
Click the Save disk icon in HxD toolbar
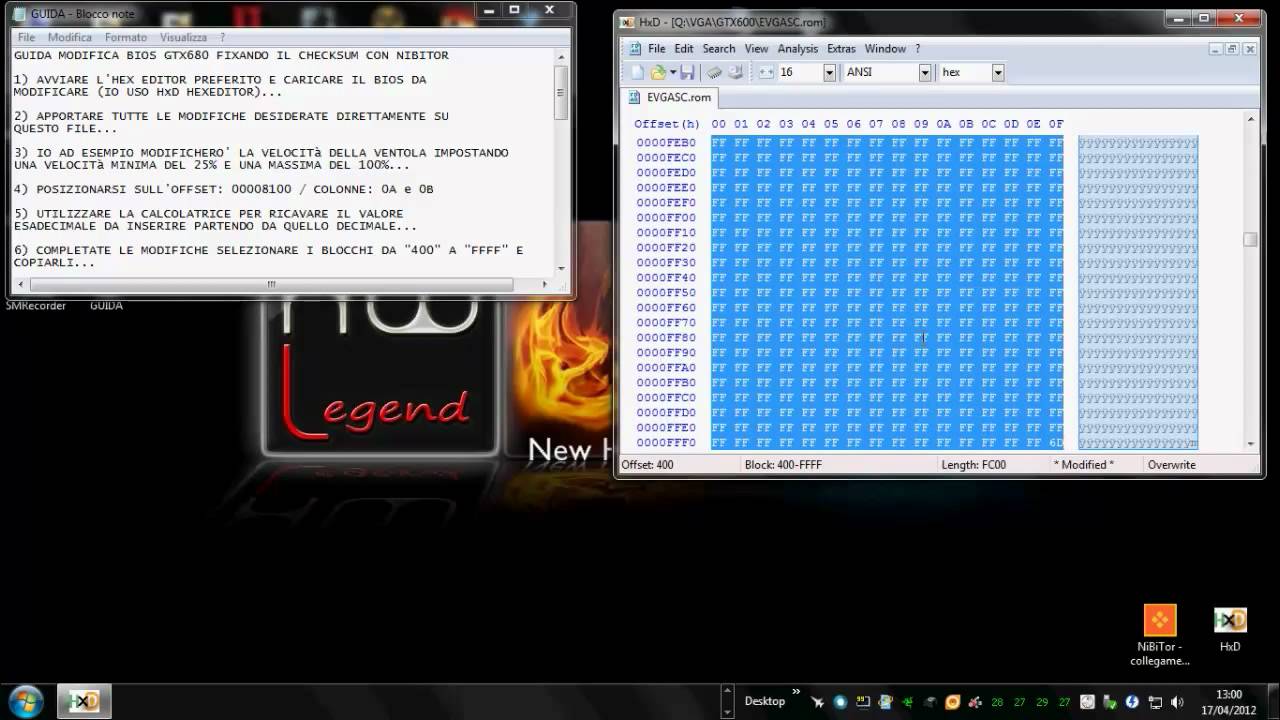click(x=687, y=72)
